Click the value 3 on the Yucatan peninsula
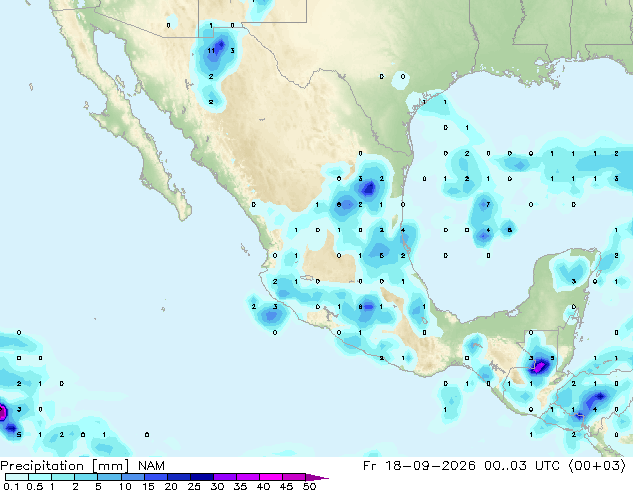 (x=574, y=281)
